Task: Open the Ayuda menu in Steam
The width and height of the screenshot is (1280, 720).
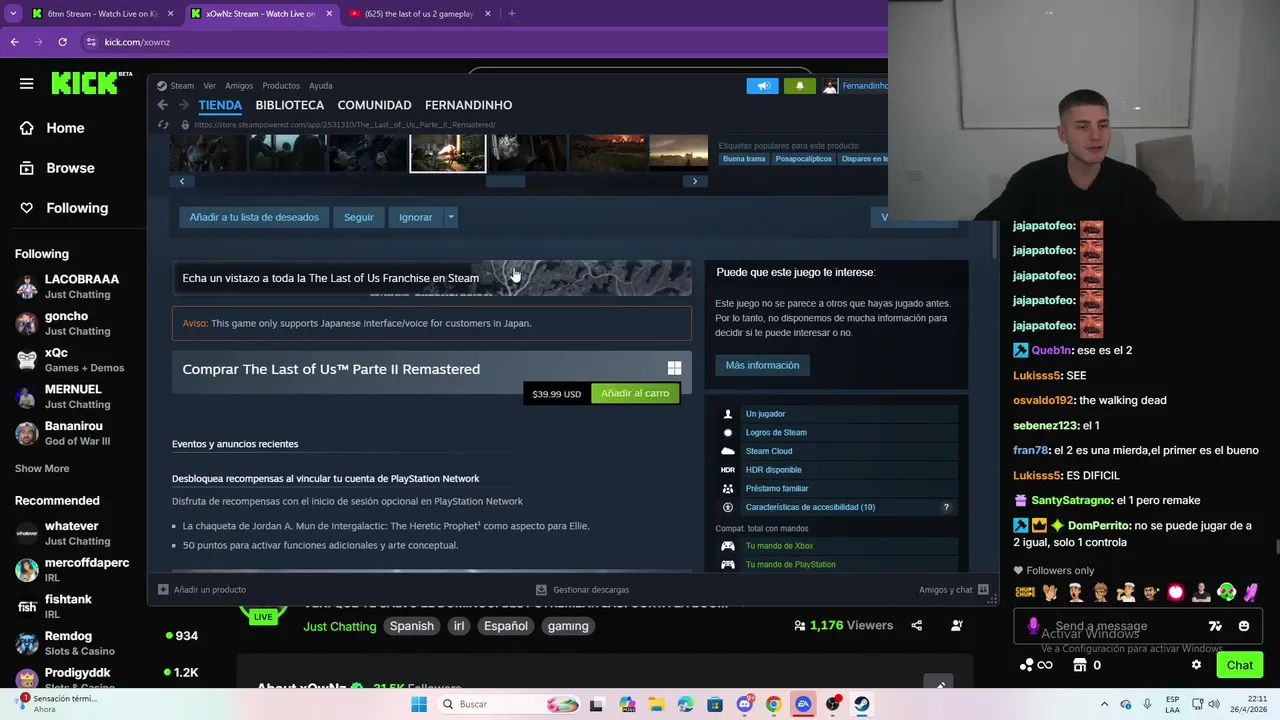Action: pyautogui.click(x=320, y=86)
